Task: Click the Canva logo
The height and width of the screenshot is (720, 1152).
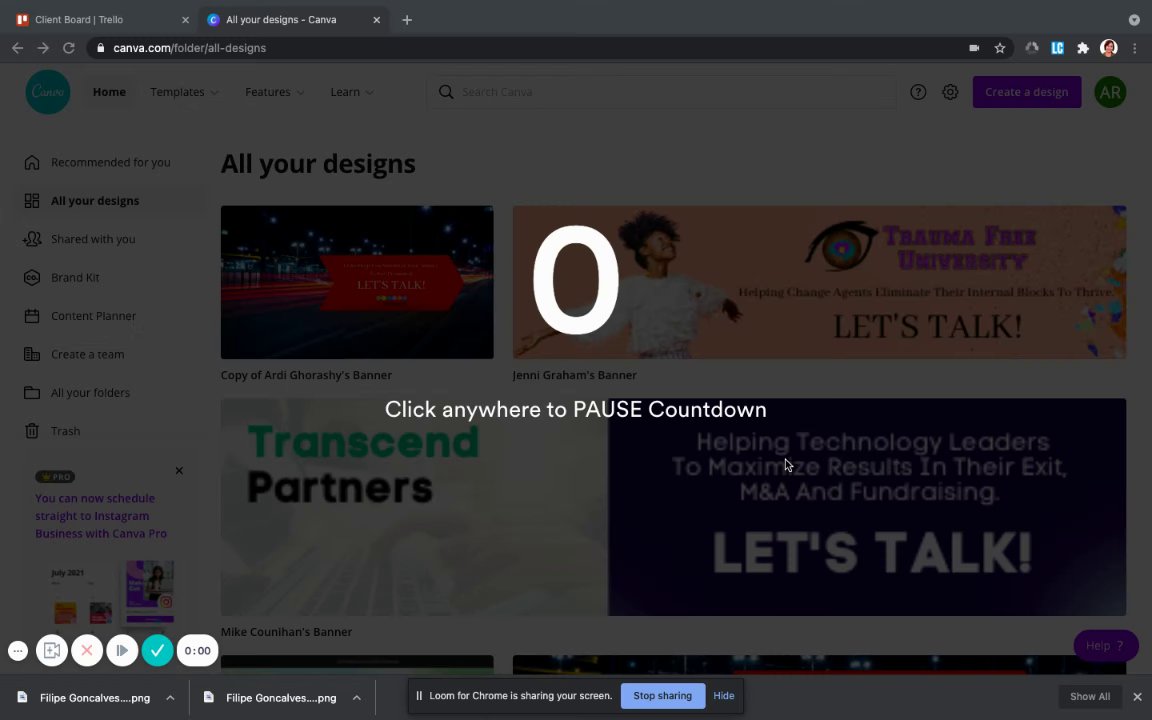Action: coord(48,92)
